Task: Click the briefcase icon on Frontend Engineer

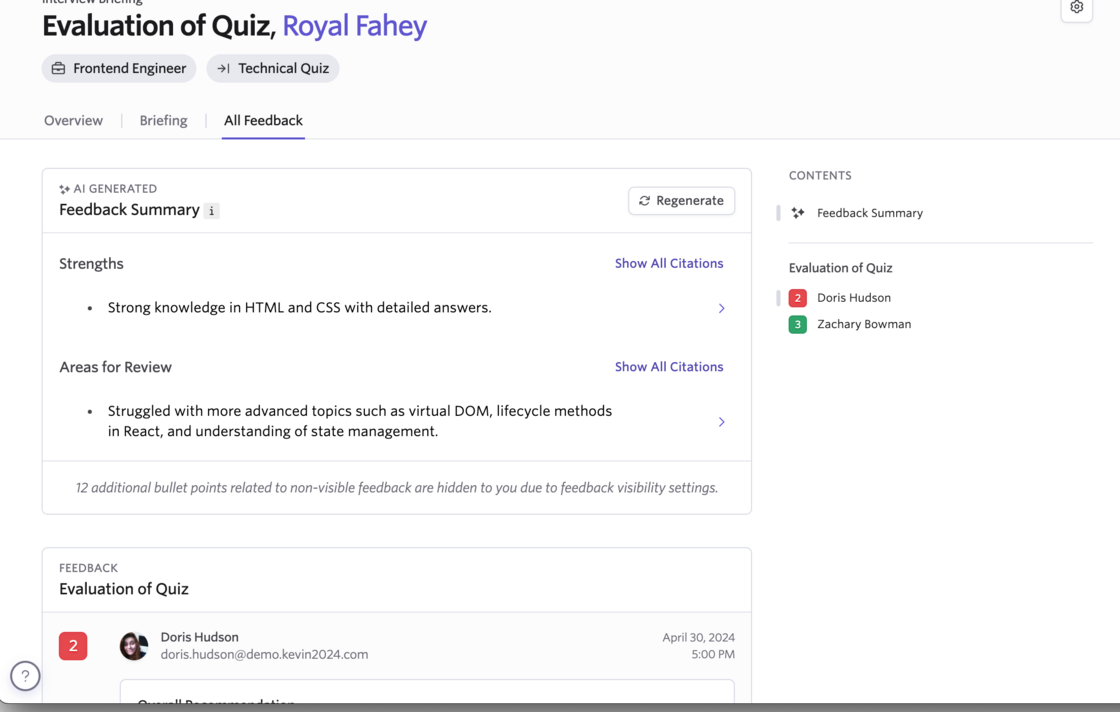Action: (x=59, y=68)
